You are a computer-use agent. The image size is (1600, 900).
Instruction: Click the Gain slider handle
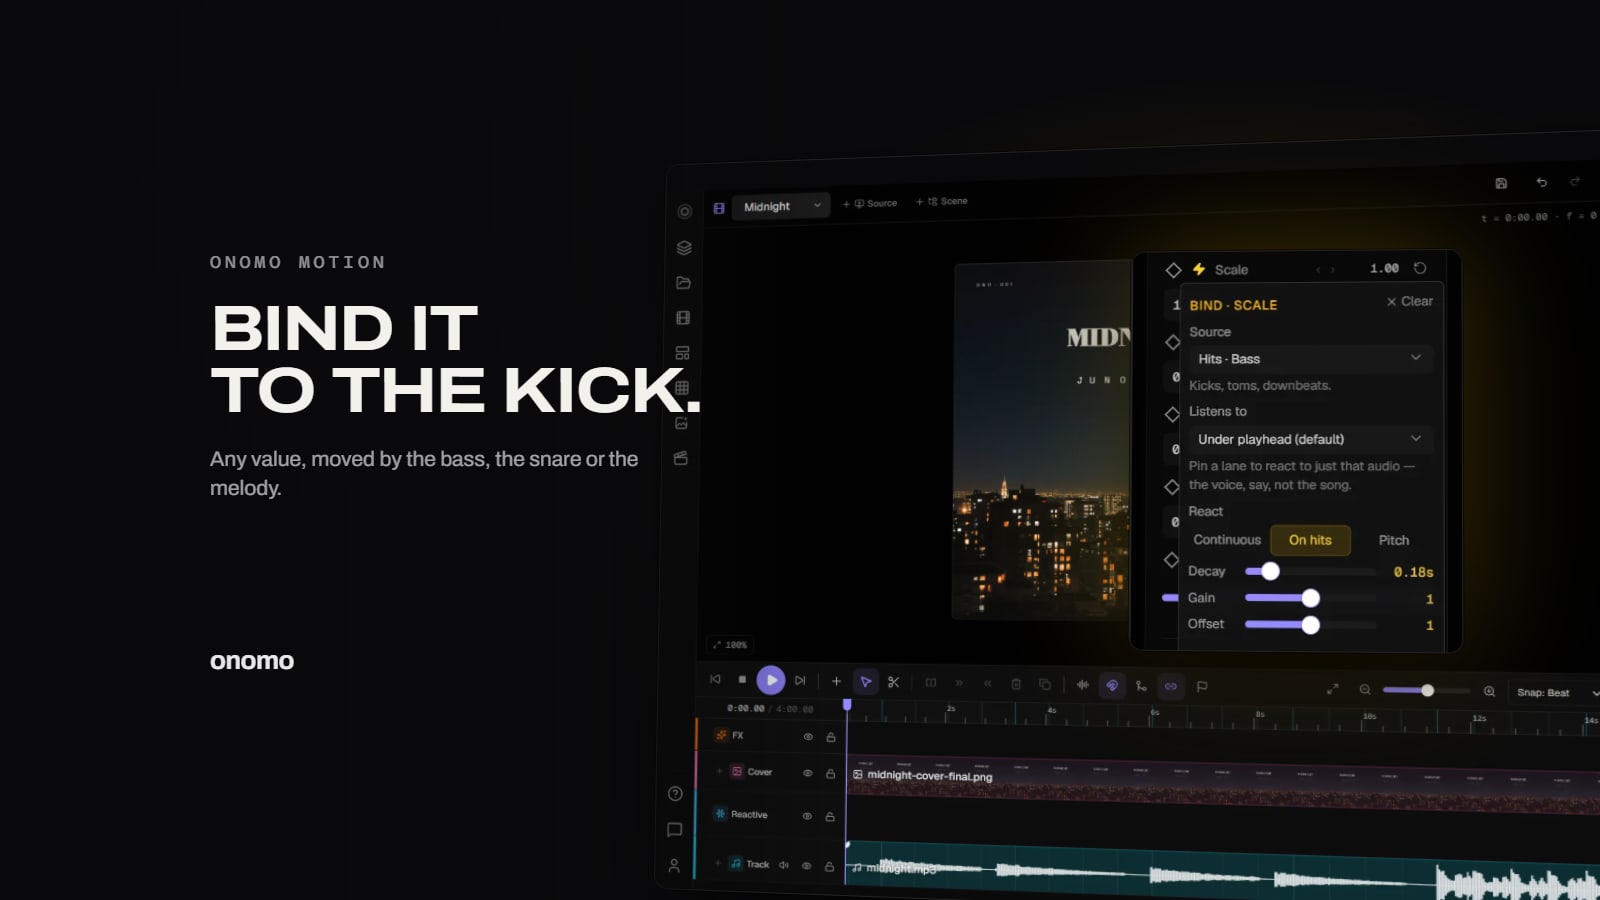pyautogui.click(x=1310, y=598)
